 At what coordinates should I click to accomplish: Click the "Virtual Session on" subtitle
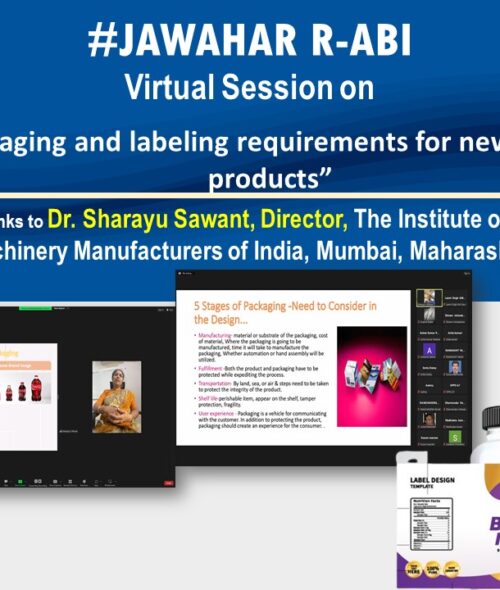[249, 87]
